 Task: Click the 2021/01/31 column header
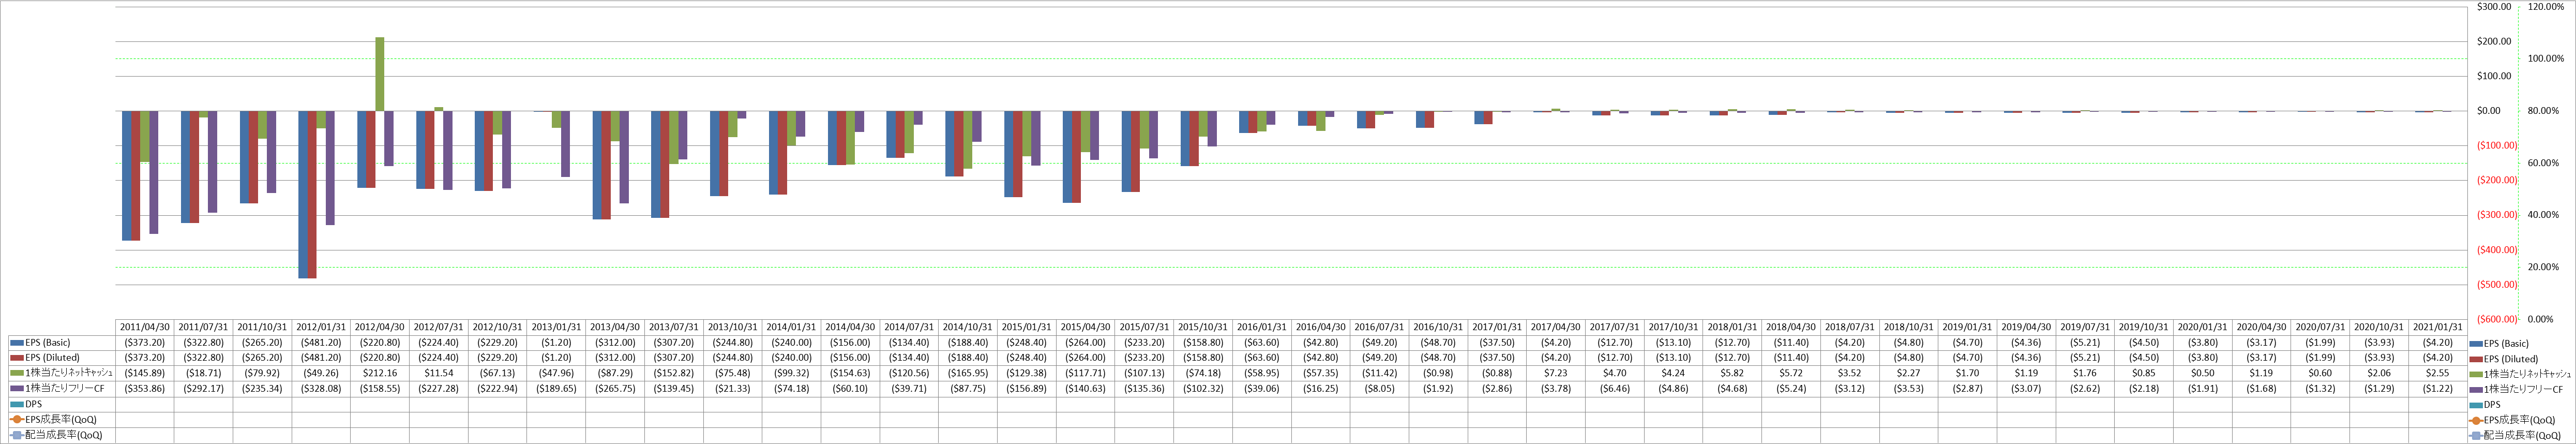pos(2437,327)
